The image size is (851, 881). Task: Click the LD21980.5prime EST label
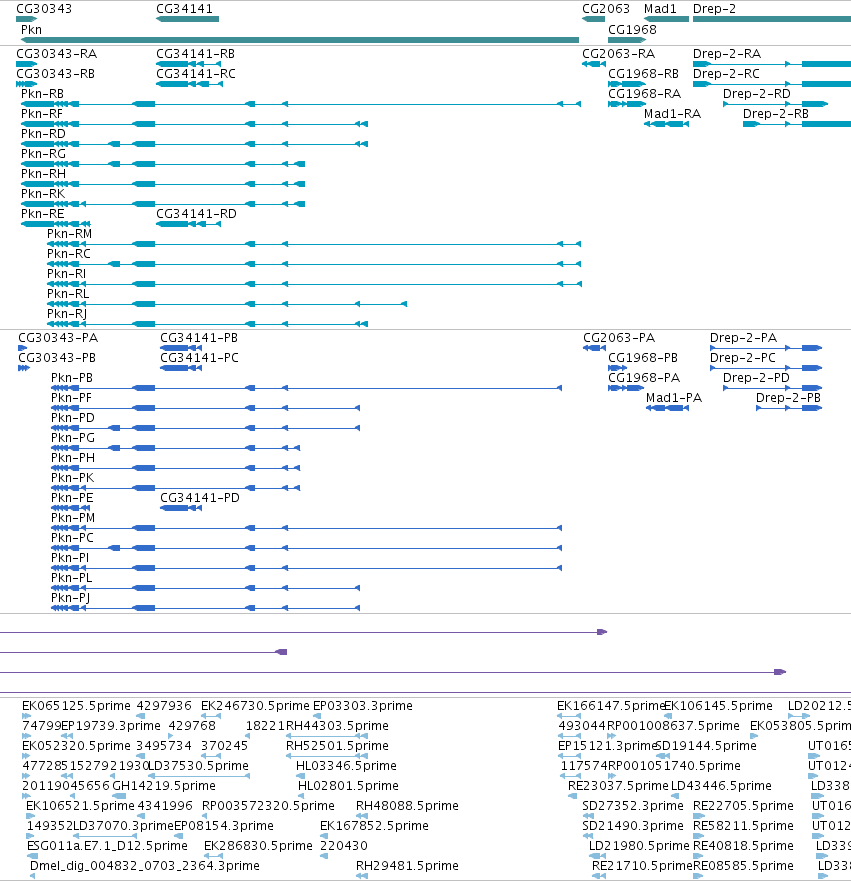pyautogui.click(x=639, y=846)
